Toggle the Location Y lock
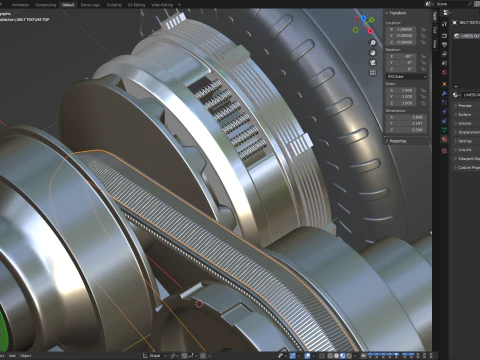Screen dimensions: 480x360 point(423,36)
